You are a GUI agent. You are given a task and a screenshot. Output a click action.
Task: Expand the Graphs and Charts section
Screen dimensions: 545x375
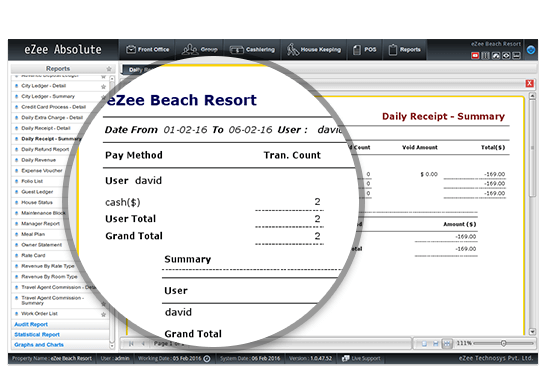tap(39, 345)
